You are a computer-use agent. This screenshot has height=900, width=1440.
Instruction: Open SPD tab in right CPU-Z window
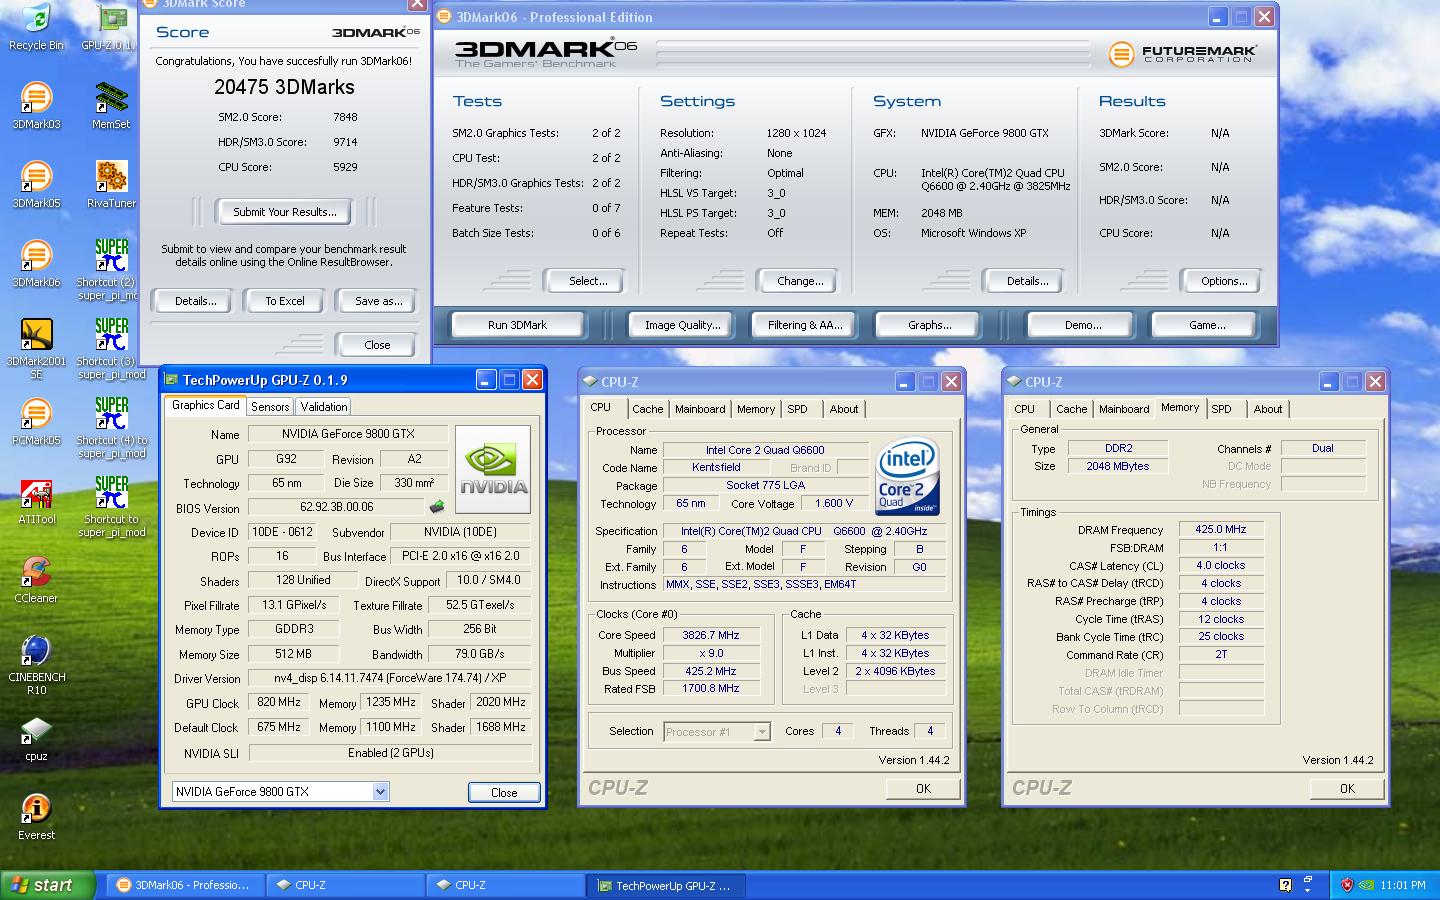1222,409
